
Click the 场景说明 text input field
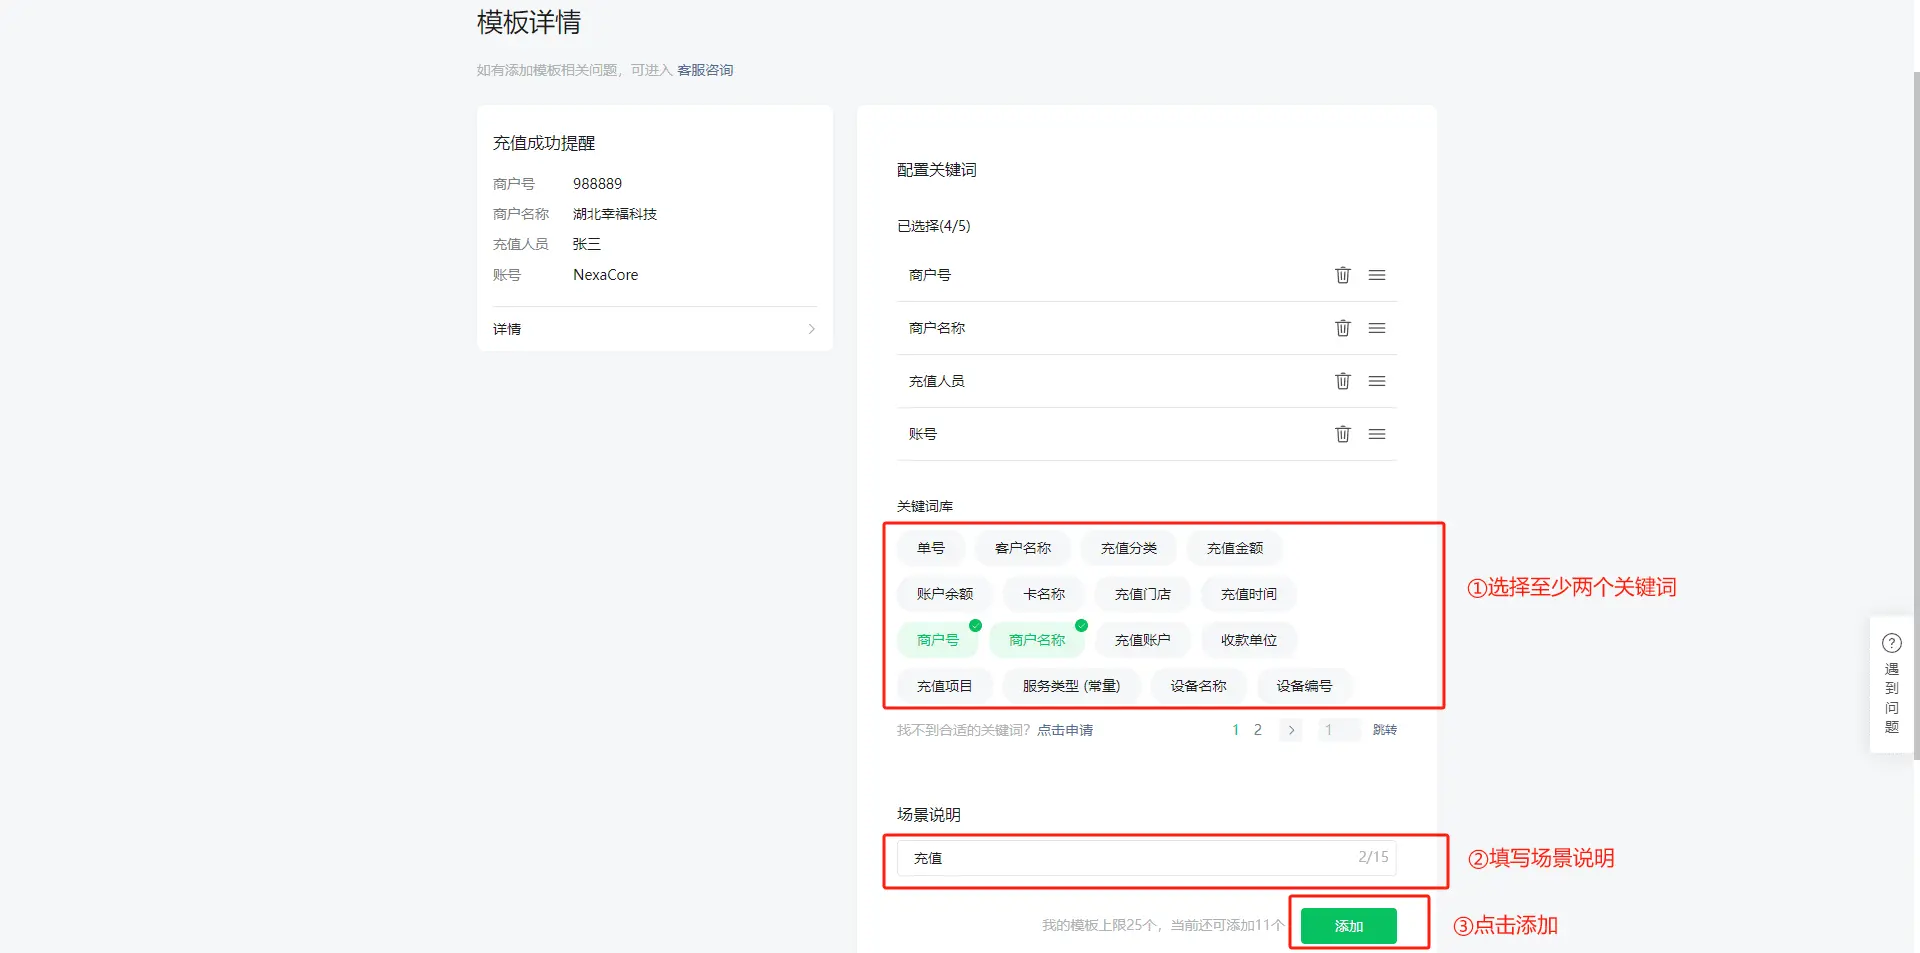[x=1130, y=858]
